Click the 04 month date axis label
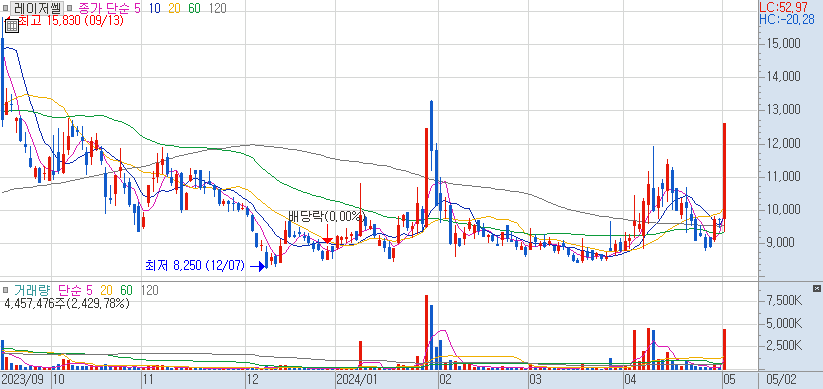This screenshot has height=389, width=823. (x=630, y=379)
